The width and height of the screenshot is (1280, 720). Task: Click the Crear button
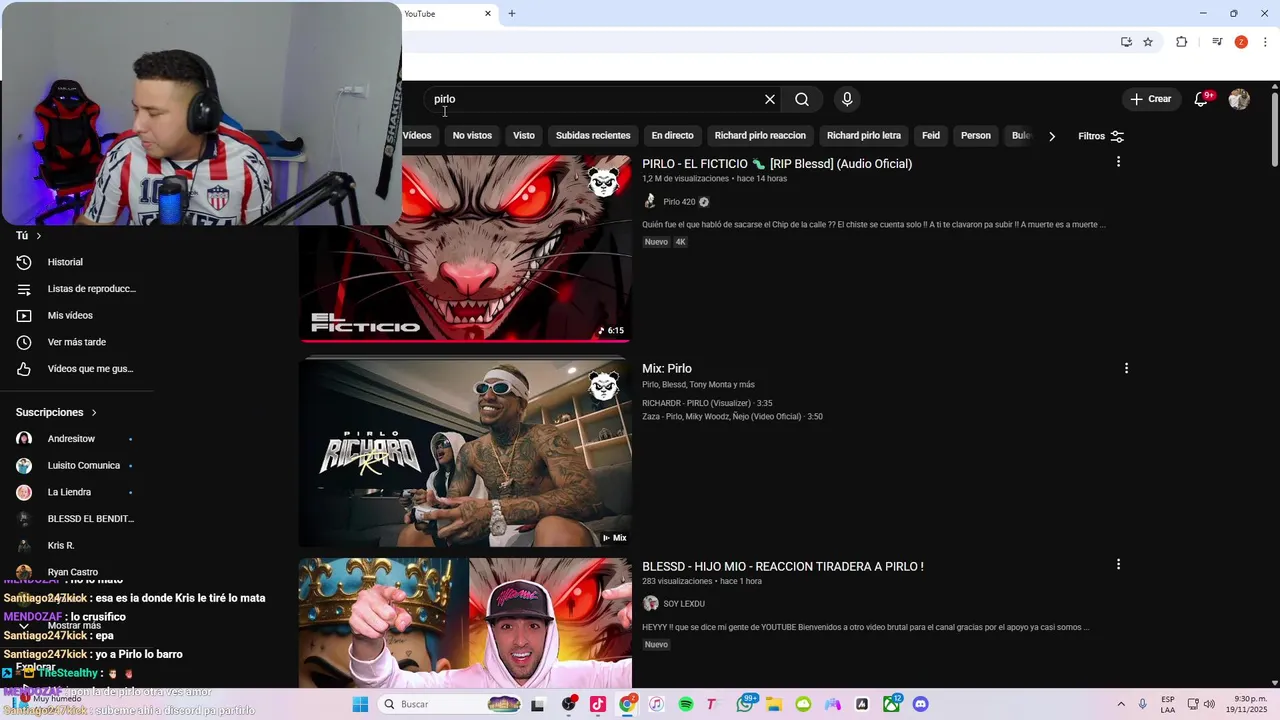pos(1151,99)
